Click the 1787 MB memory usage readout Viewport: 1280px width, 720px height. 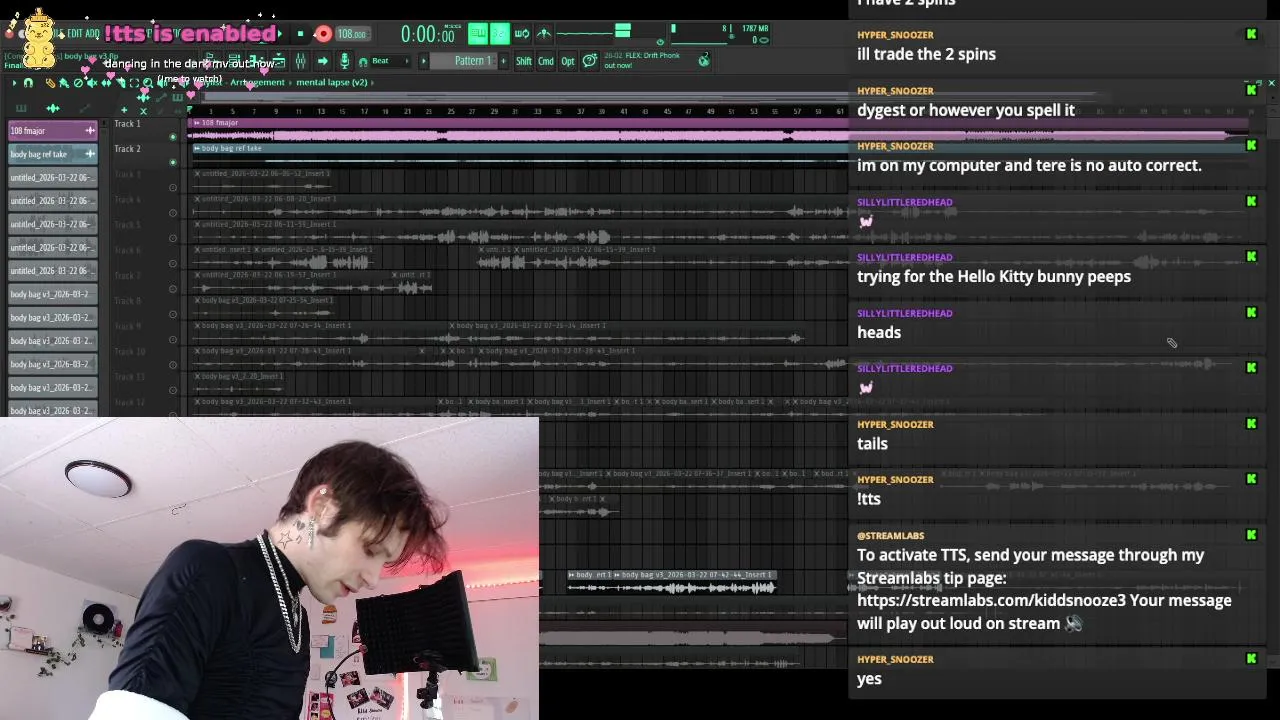pyautogui.click(x=755, y=28)
